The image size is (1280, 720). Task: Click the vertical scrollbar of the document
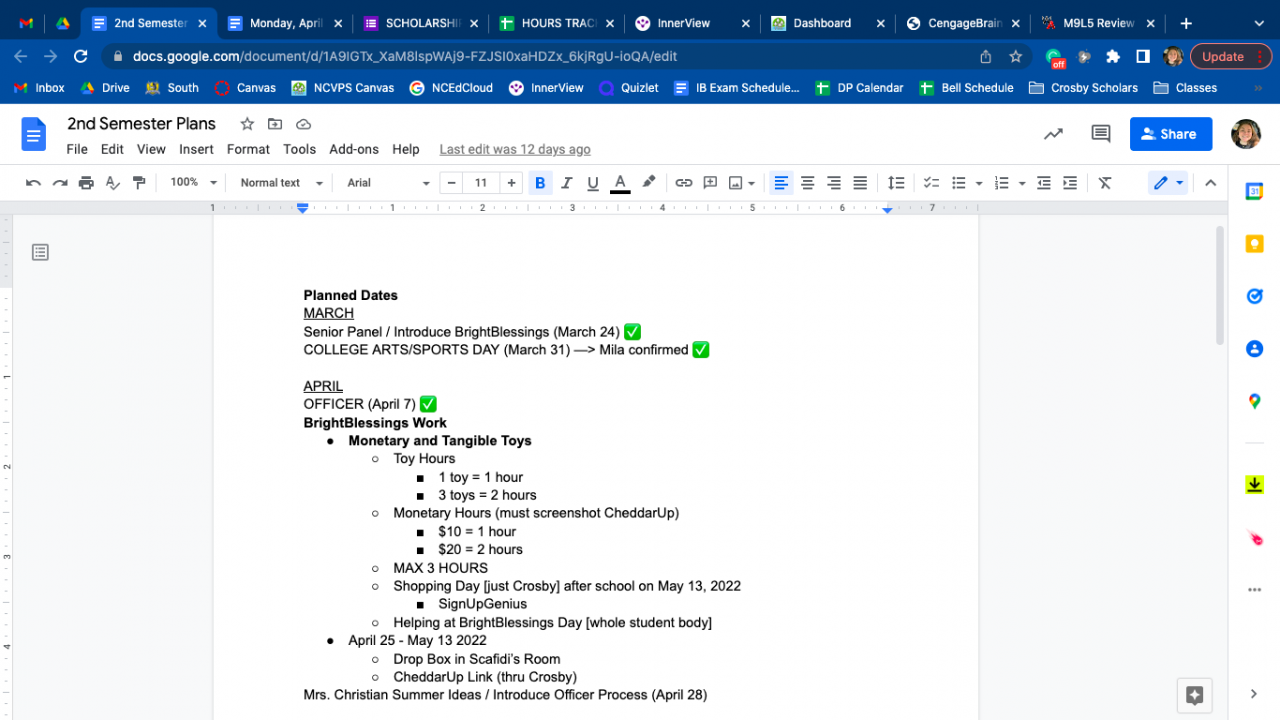point(1219,285)
